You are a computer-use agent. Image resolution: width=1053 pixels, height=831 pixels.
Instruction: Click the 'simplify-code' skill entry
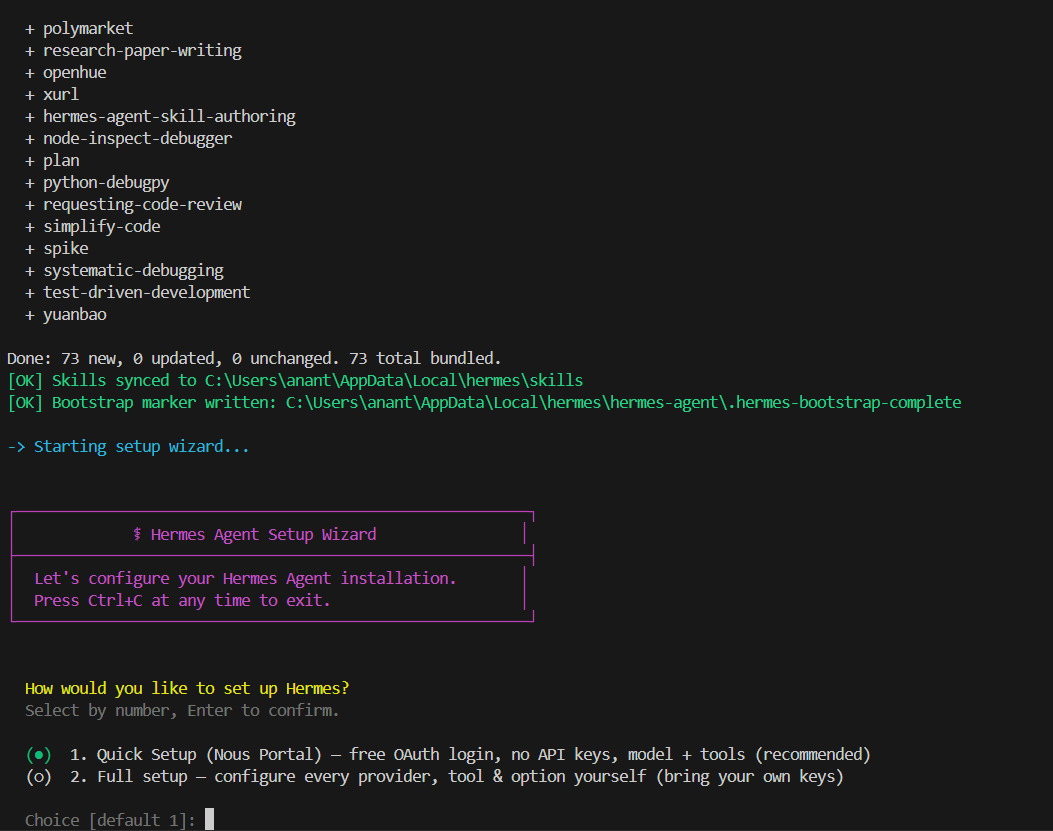click(101, 226)
